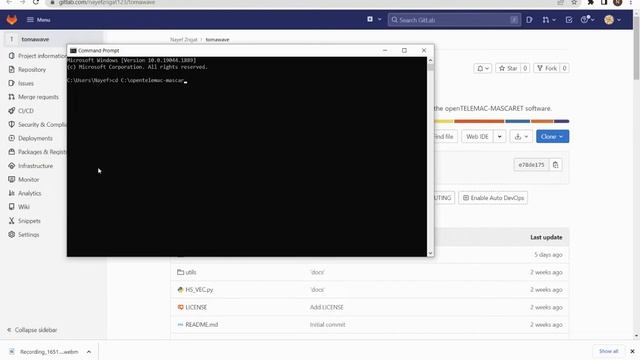Viewport: 640px width, 360px height.
Task: Open the LICENSE file
Action: pyautogui.click(x=196, y=307)
